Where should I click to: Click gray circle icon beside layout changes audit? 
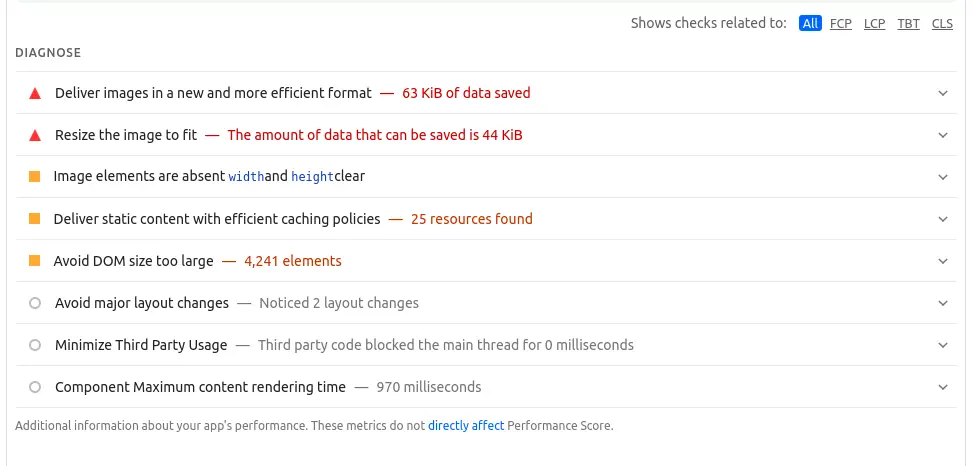tap(35, 303)
